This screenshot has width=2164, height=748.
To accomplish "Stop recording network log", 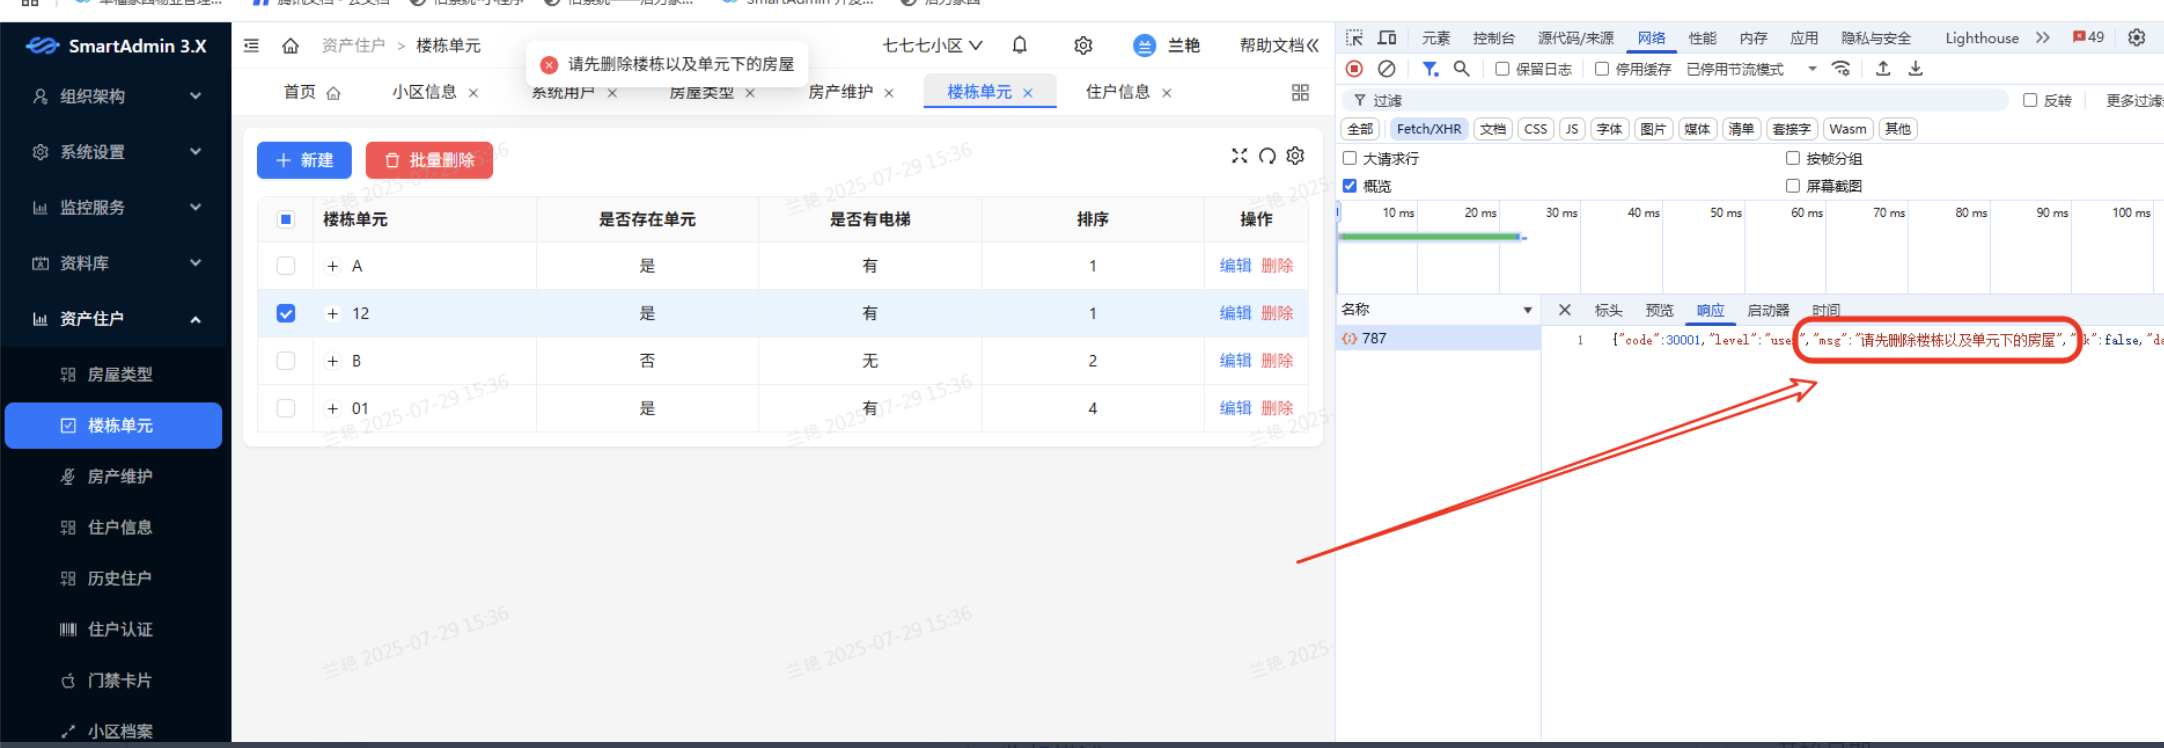I will 1354,68.
